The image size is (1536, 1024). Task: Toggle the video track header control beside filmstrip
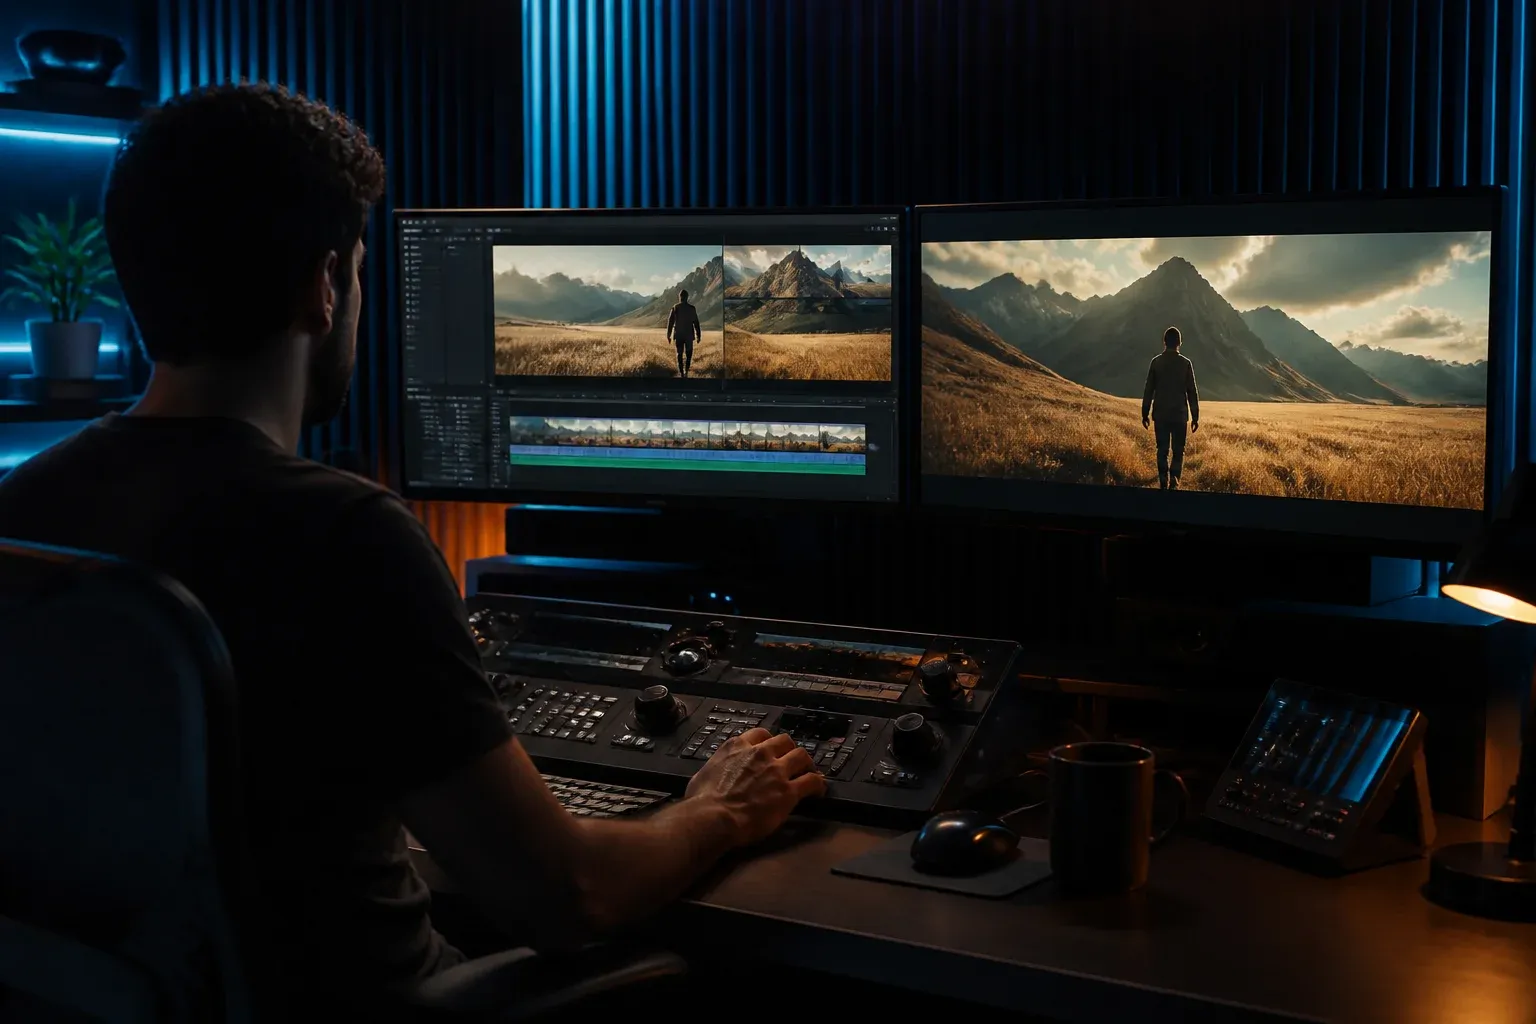click(496, 429)
